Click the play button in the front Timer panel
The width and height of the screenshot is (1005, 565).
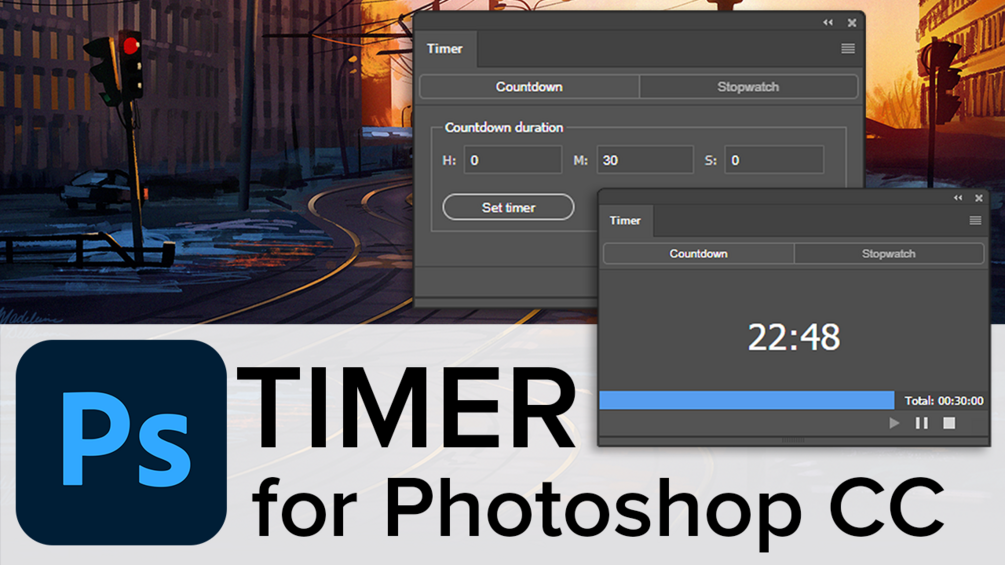894,423
